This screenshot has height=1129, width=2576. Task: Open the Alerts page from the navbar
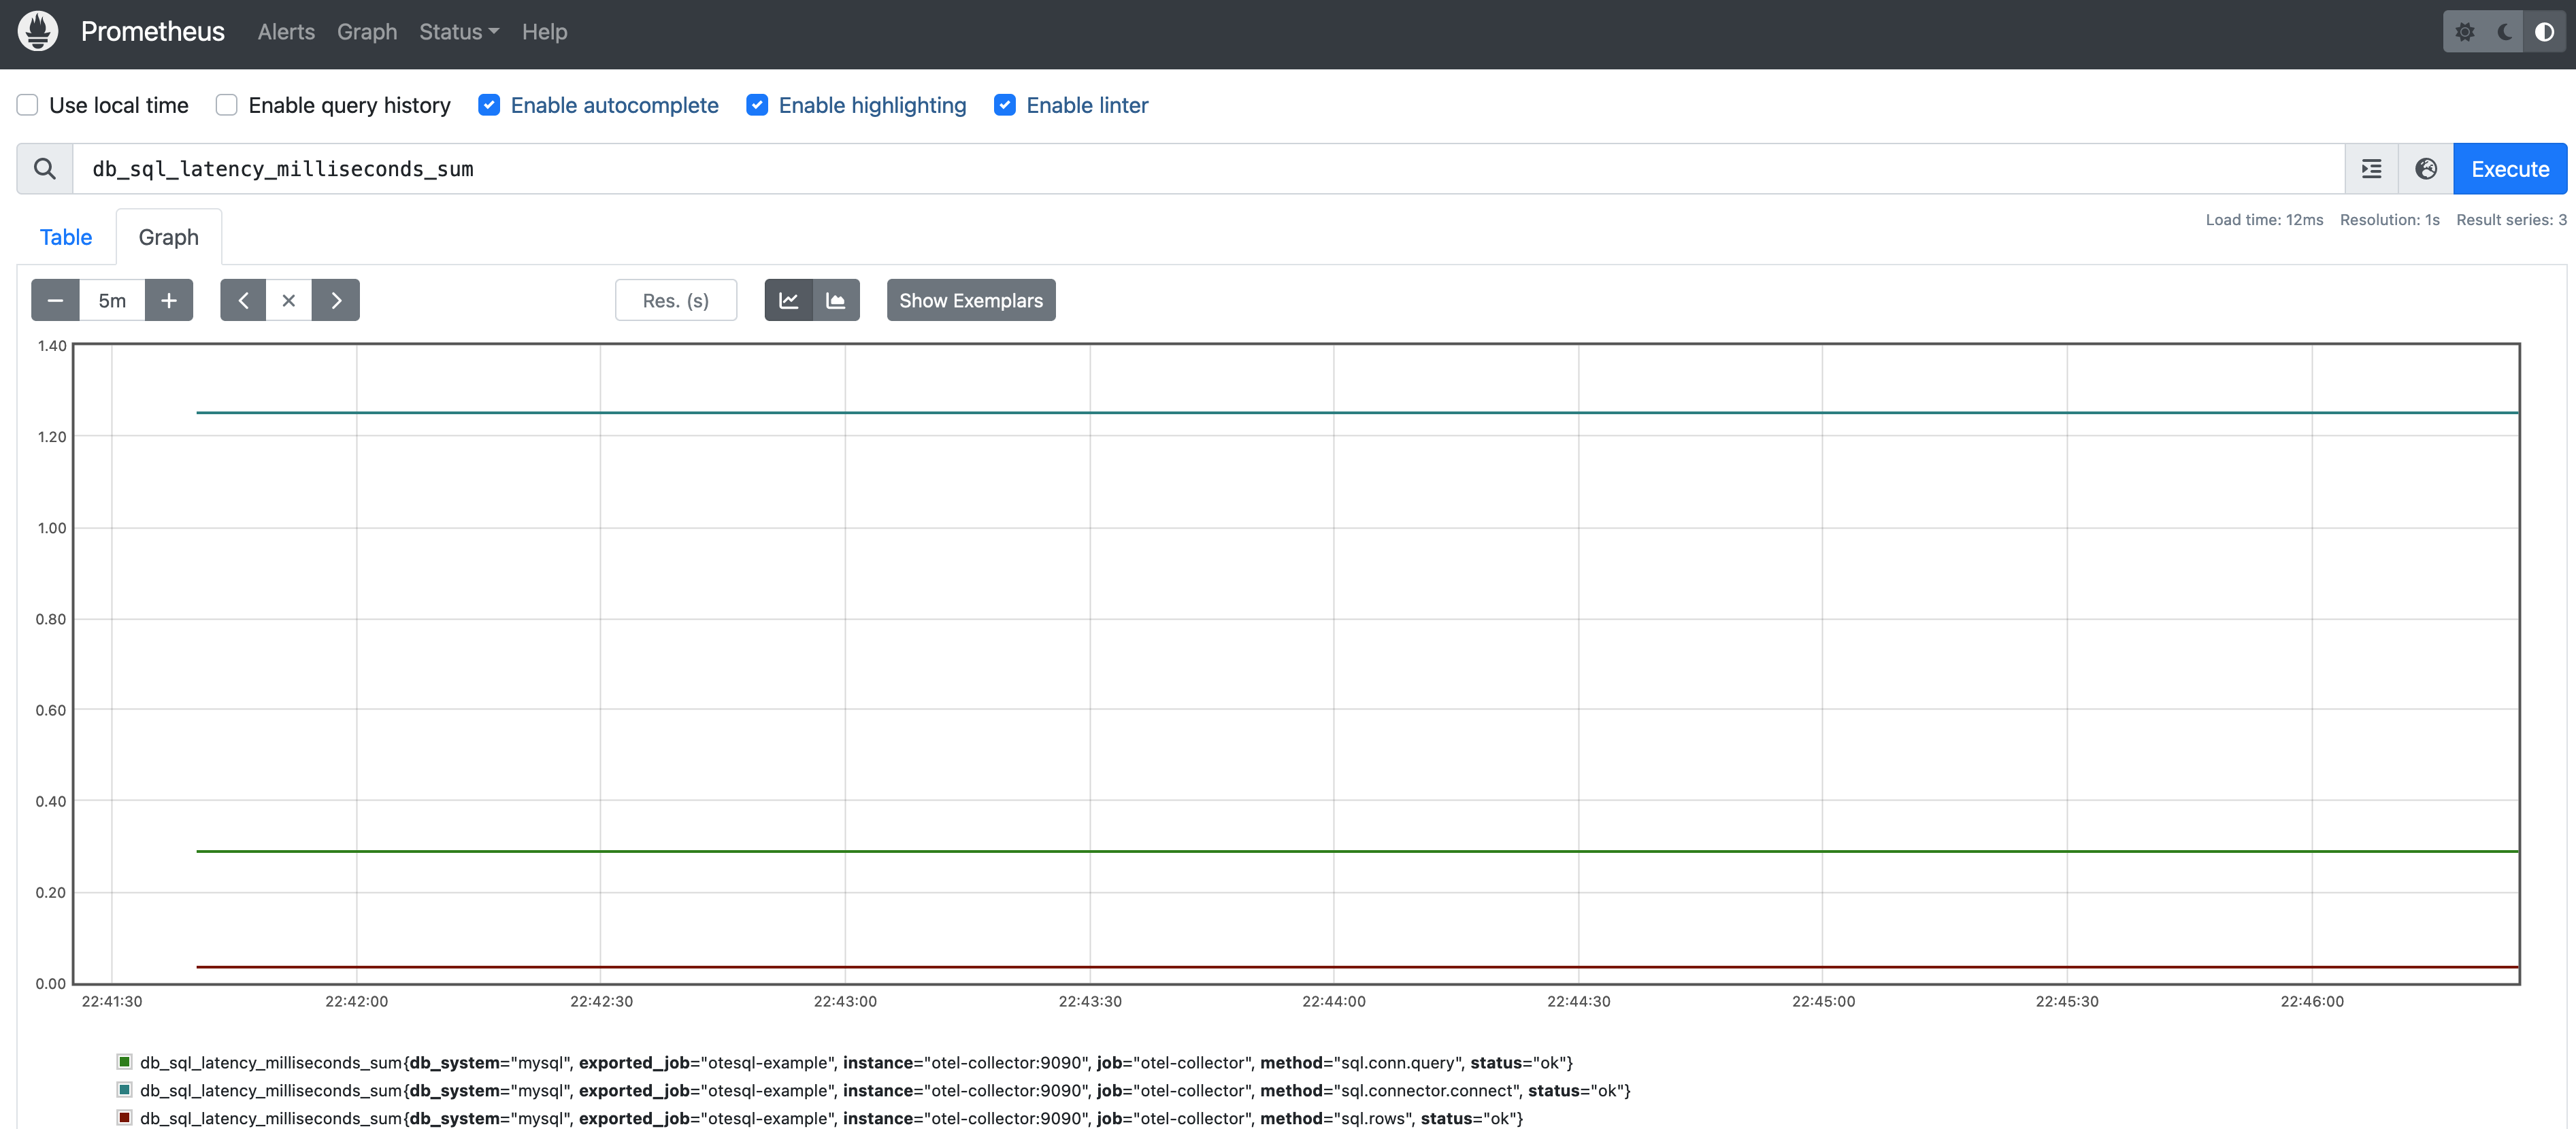click(x=285, y=31)
